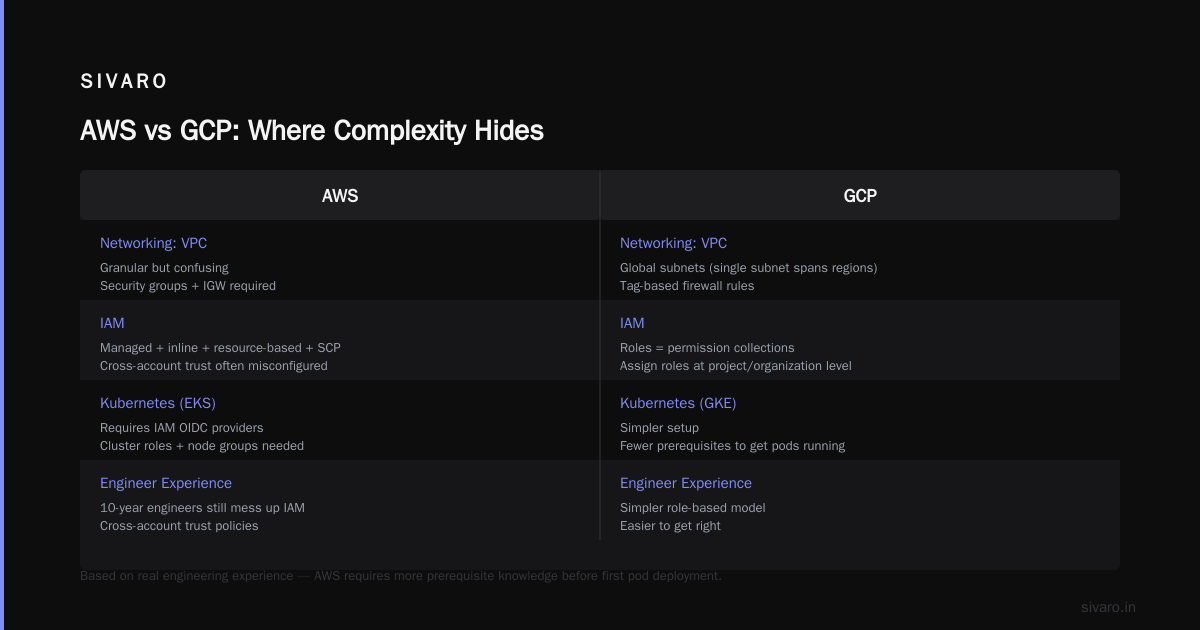This screenshot has height=630, width=1200.
Task: Select "Cross-account trust often misconfigured" line
Action: 214,366
